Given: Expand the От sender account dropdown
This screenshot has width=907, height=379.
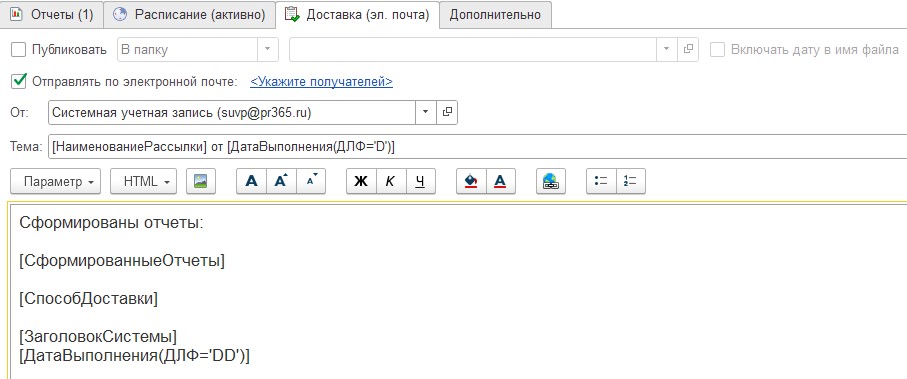Looking at the screenshot, I should point(426,113).
